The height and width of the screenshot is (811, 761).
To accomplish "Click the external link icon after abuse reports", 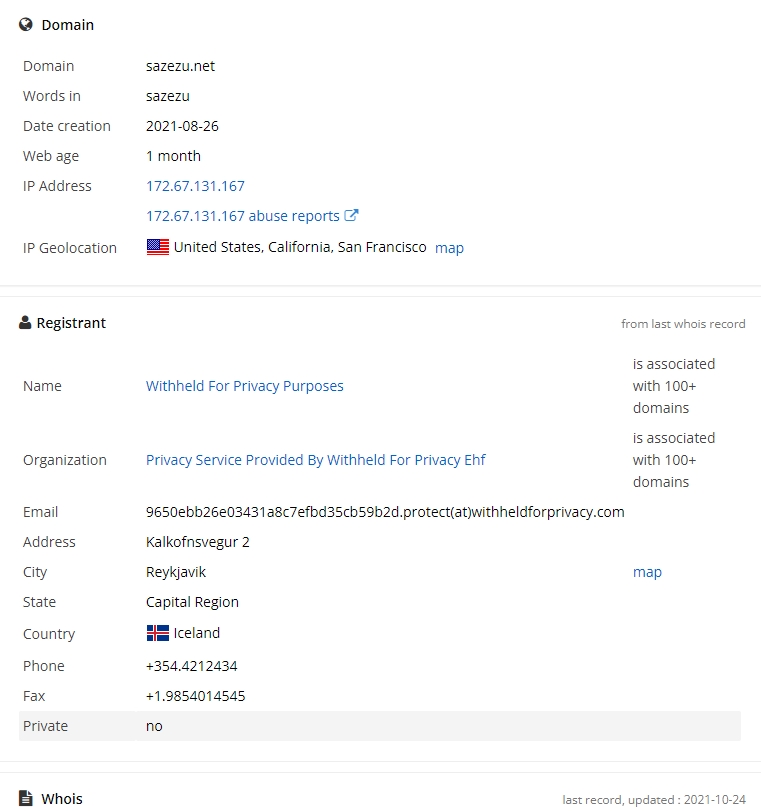I will tap(352, 215).
